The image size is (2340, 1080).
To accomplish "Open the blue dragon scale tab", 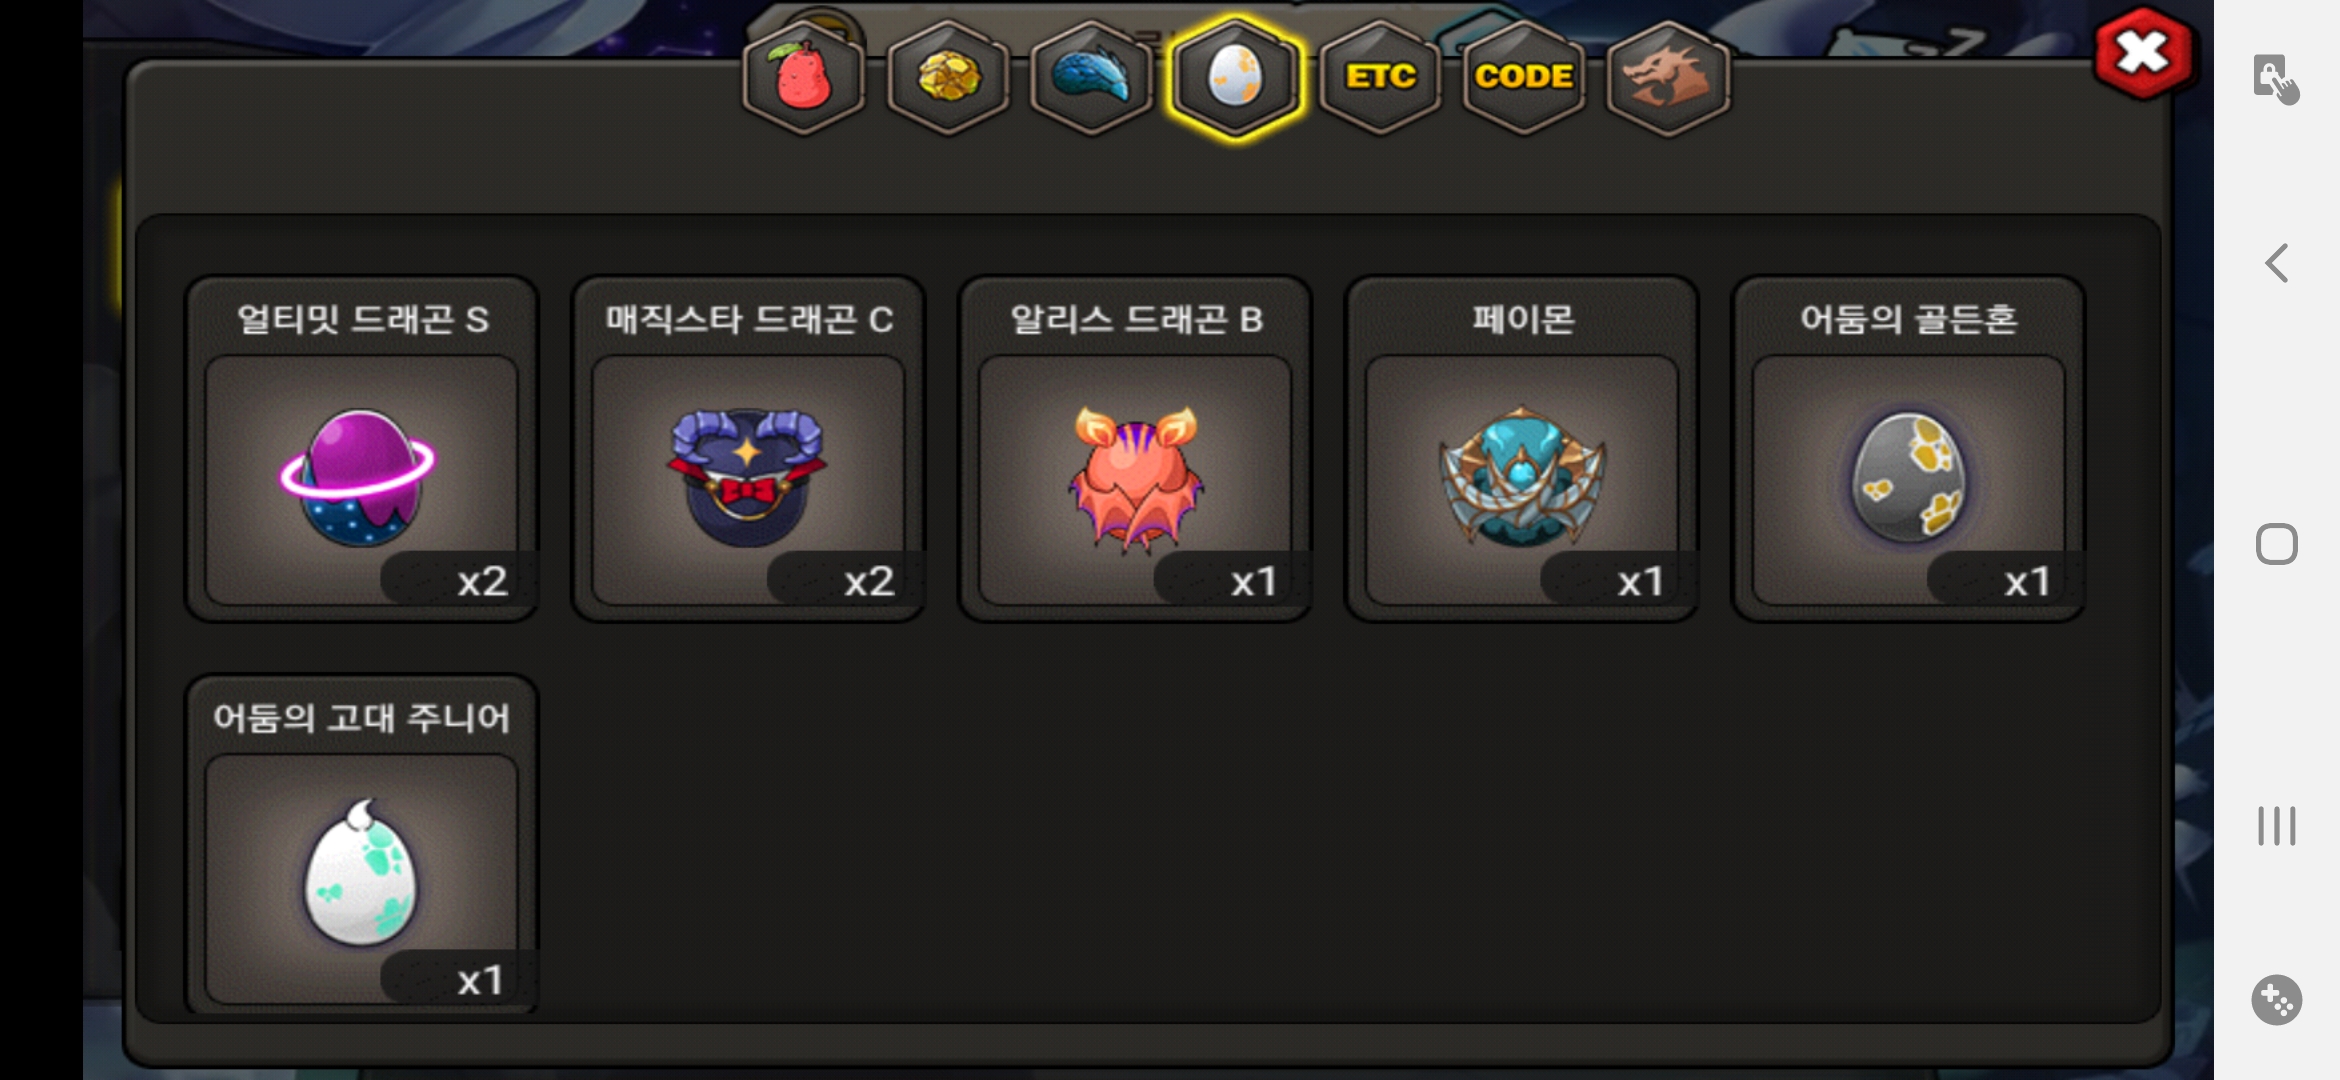I will coord(1091,78).
